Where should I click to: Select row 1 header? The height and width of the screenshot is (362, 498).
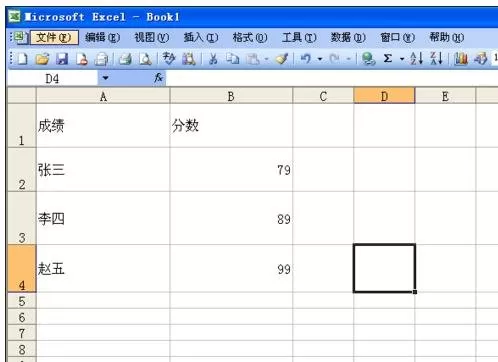click(x=22, y=126)
